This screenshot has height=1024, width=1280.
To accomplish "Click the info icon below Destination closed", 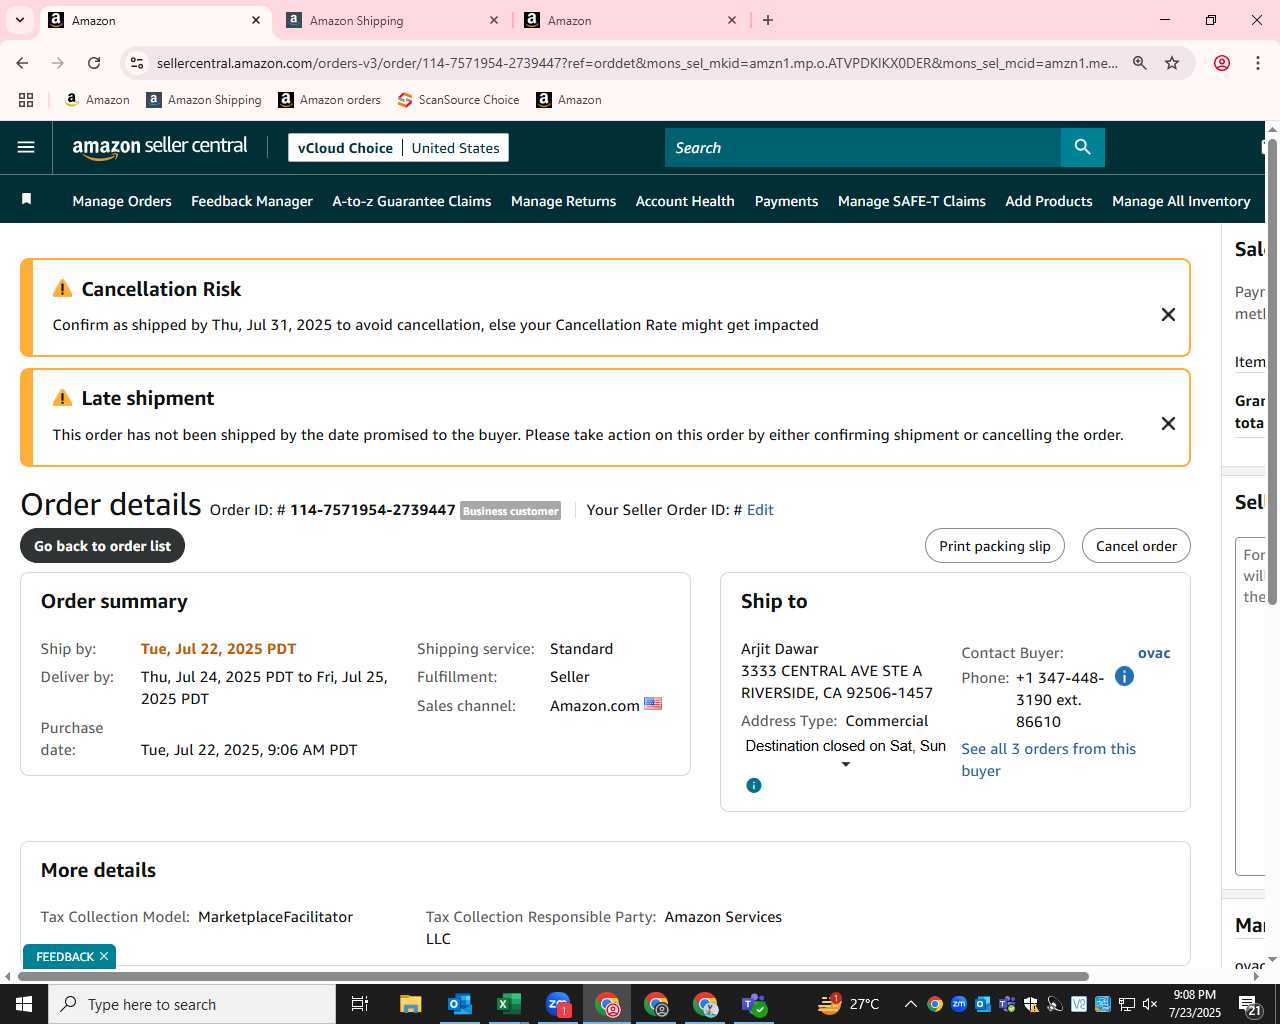I will coord(754,785).
